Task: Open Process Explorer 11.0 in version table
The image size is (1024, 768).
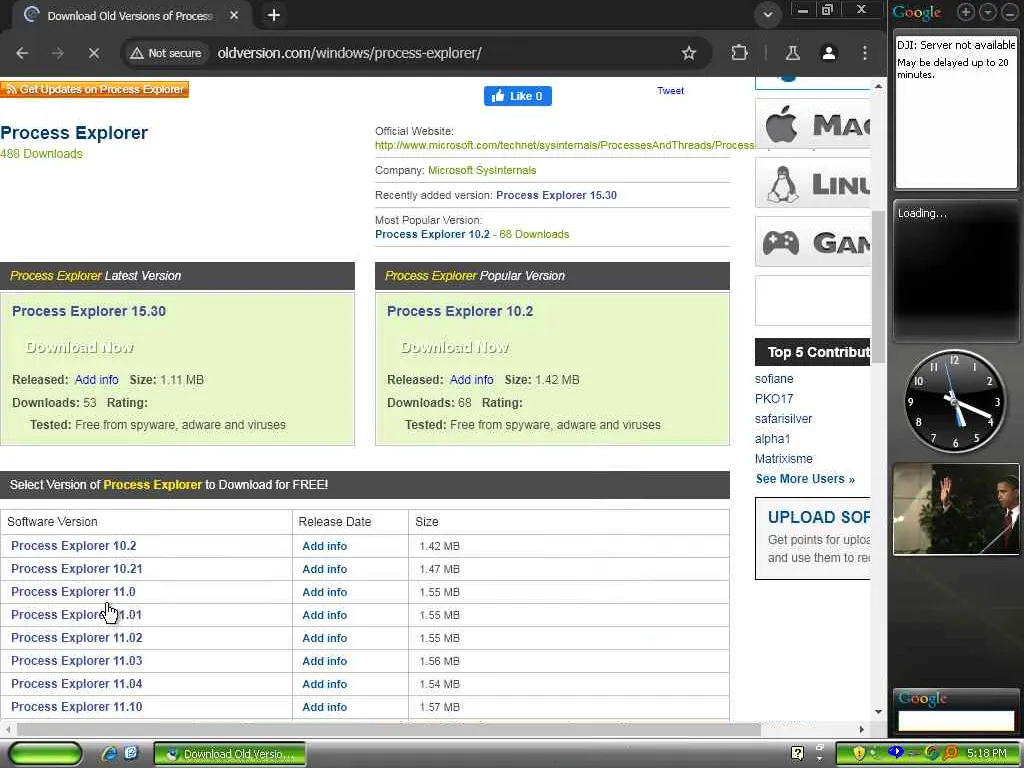Action: tap(73, 592)
